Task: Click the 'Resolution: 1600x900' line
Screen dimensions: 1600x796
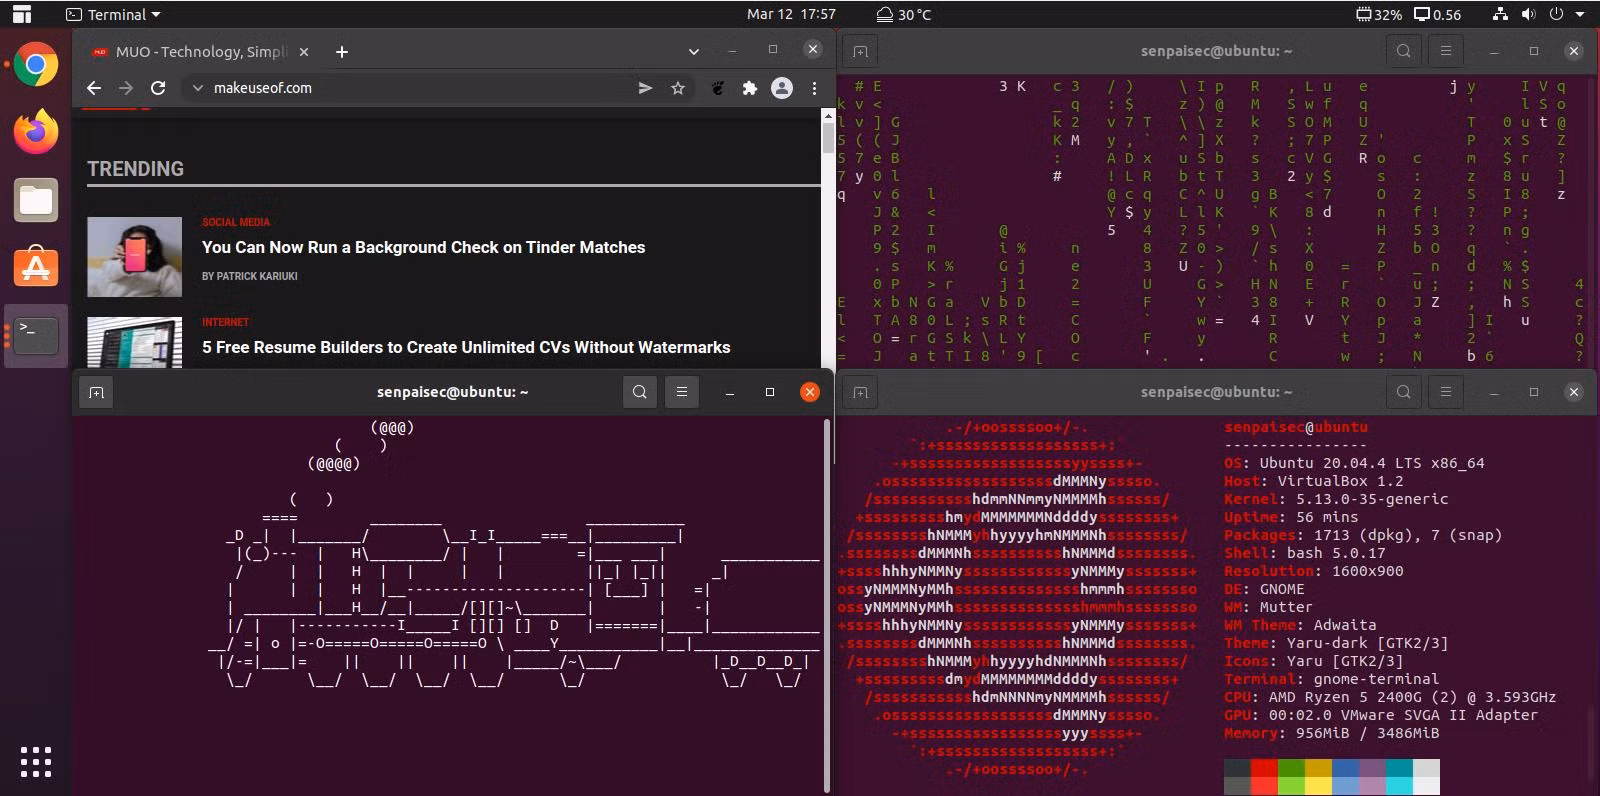Action: 1314,571
